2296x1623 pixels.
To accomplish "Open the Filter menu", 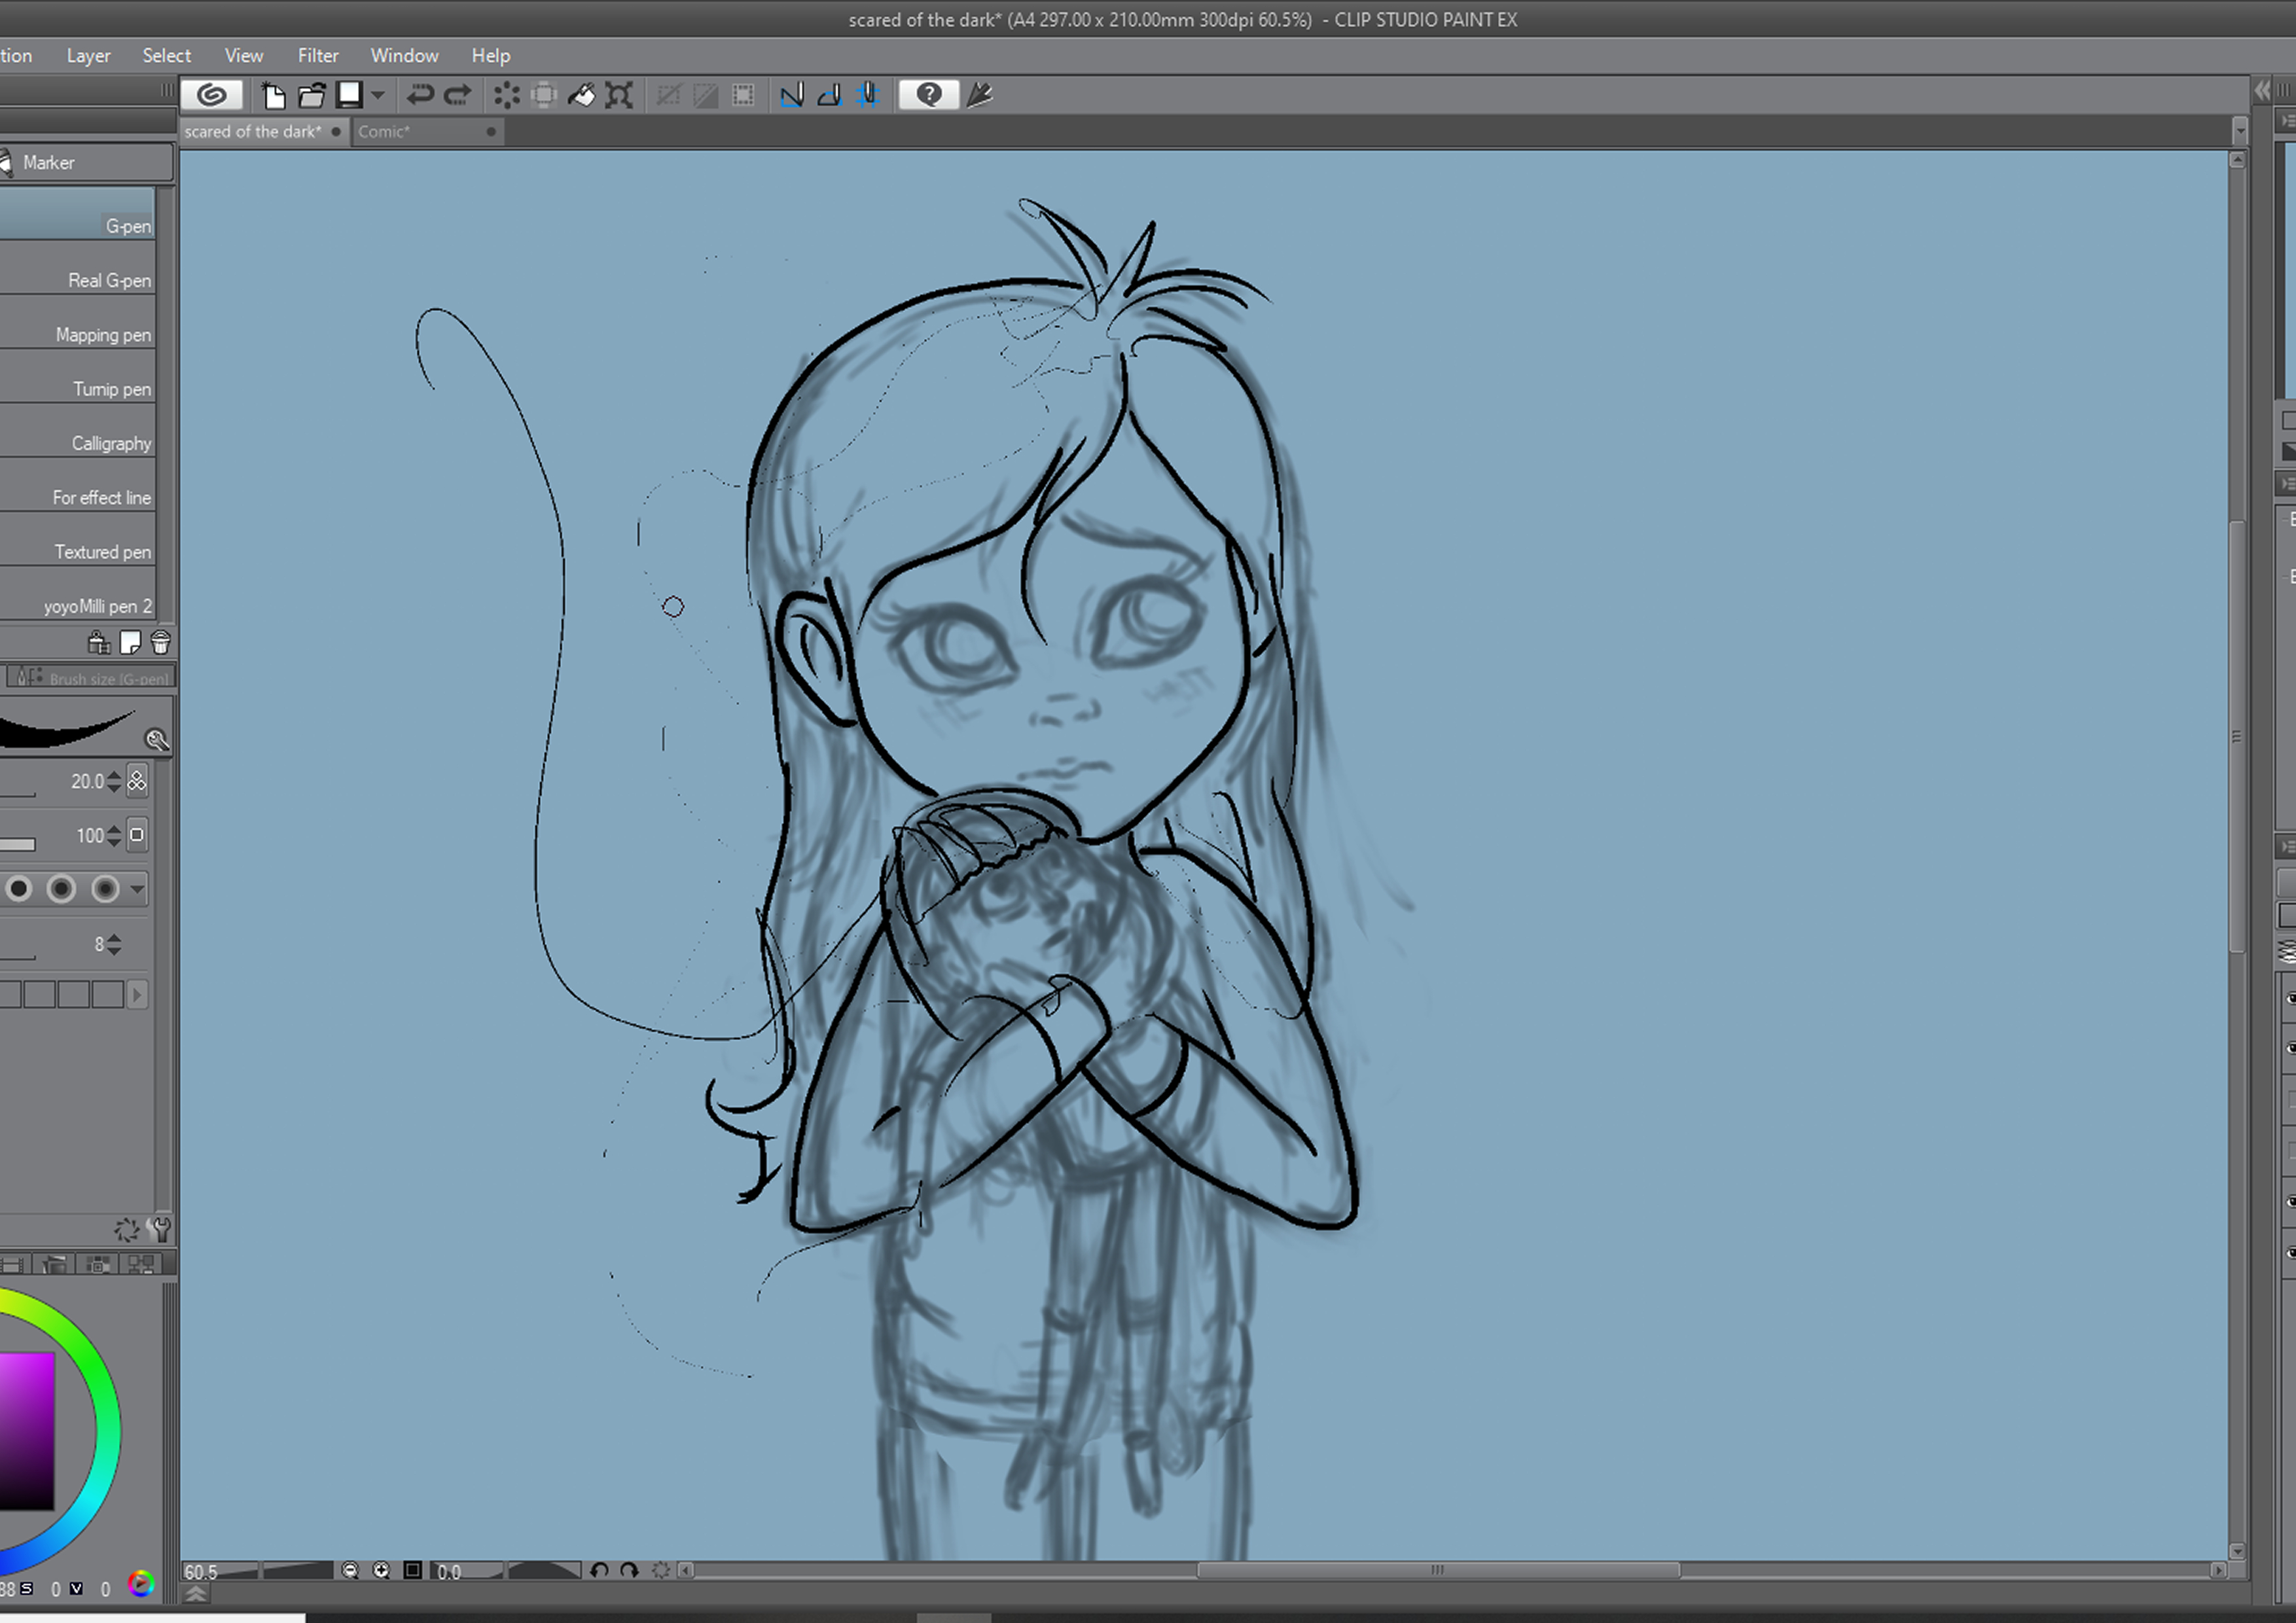I will click(318, 56).
